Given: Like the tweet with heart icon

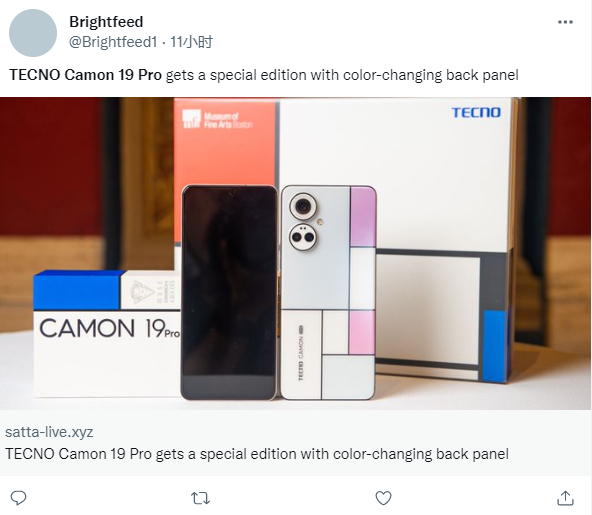Looking at the screenshot, I should pyautogui.click(x=383, y=498).
